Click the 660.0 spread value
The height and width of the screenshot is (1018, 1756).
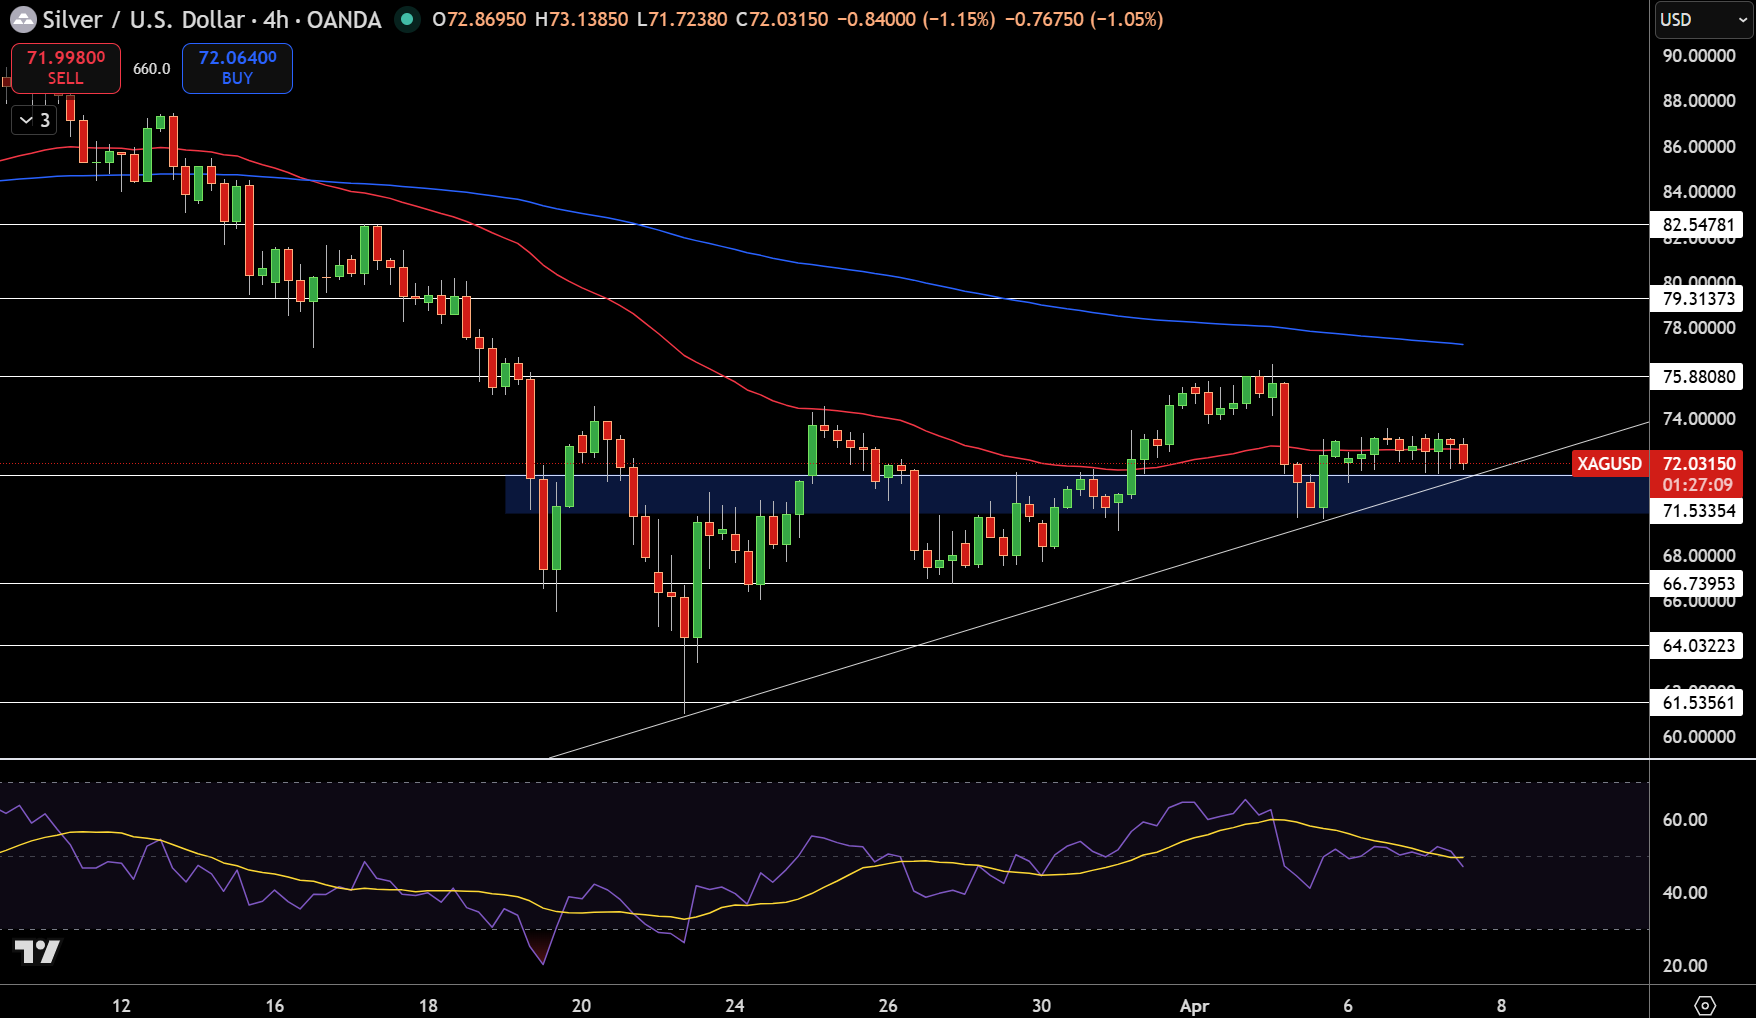[x=152, y=69]
